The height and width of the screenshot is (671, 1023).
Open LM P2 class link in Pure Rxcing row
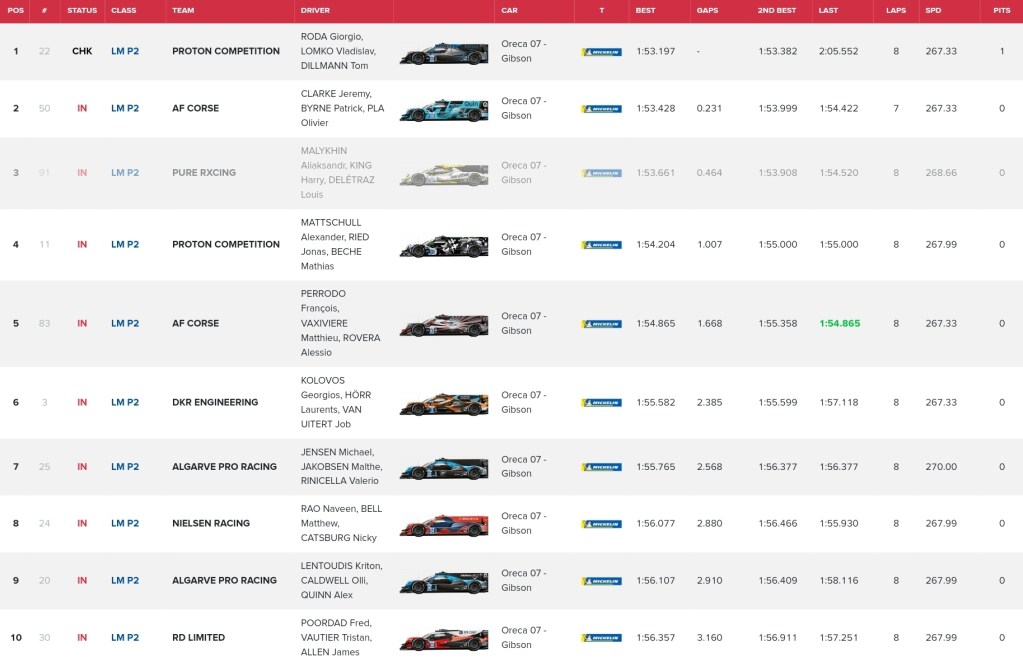coord(125,173)
